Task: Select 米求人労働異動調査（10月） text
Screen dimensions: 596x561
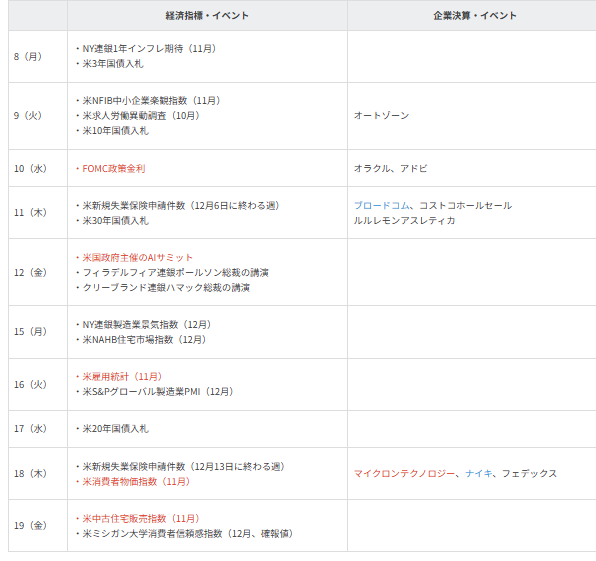Action: 141,116
